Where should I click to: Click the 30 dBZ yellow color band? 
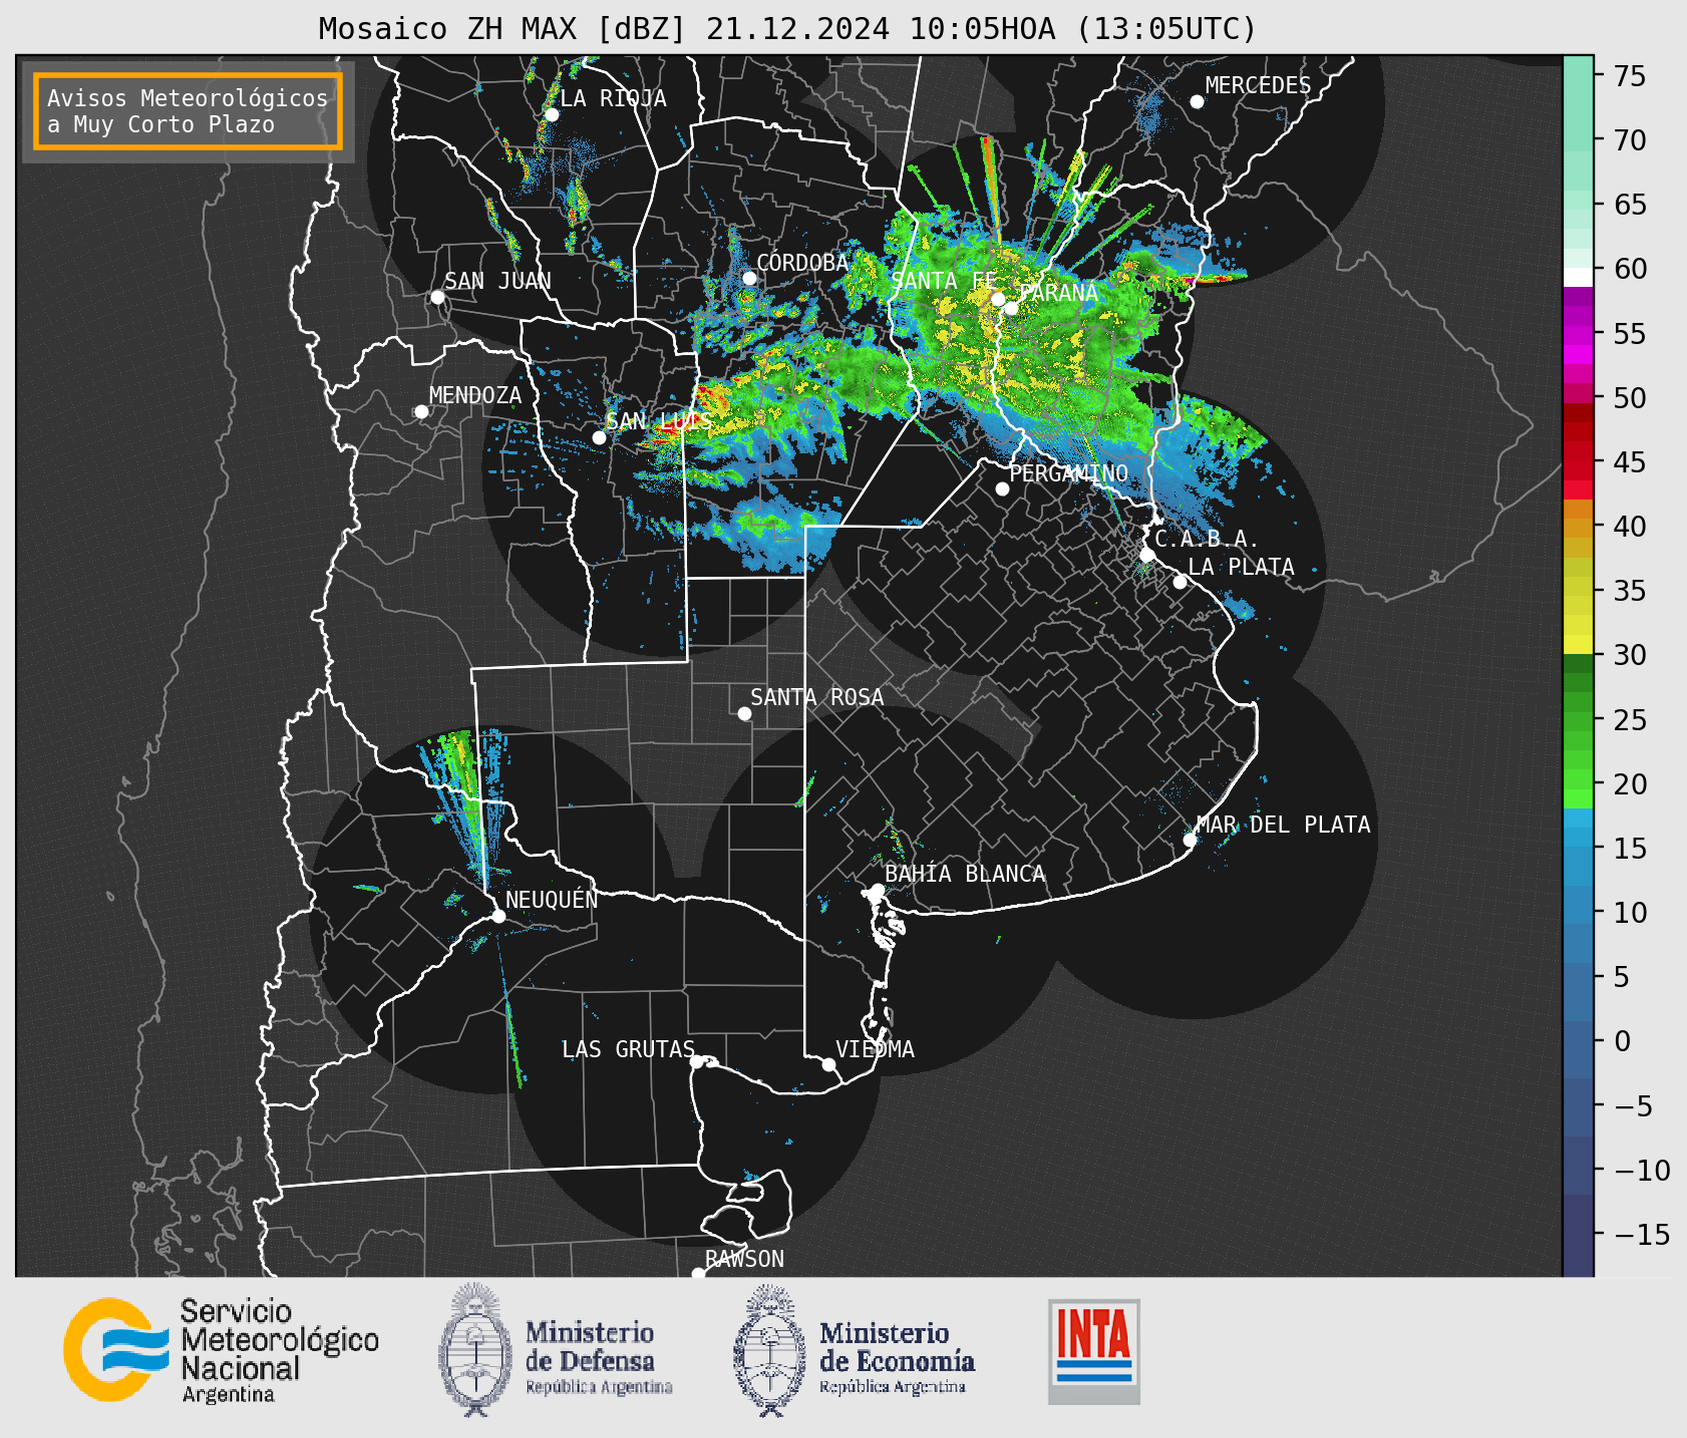pos(1578,646)
